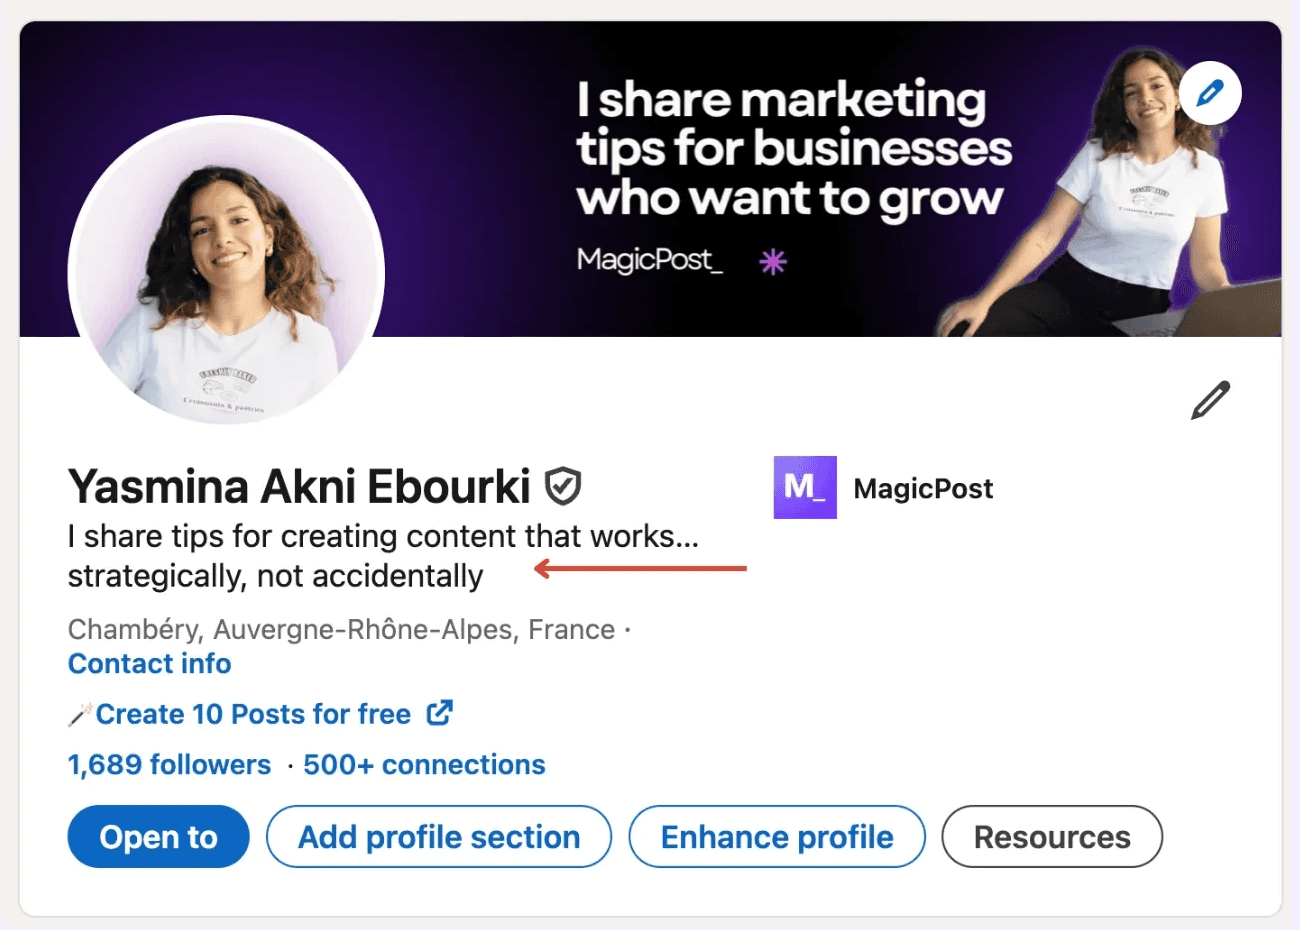1300x930 pixels.
Task: Click the MagicPost company name link
Action: point(922,488)
